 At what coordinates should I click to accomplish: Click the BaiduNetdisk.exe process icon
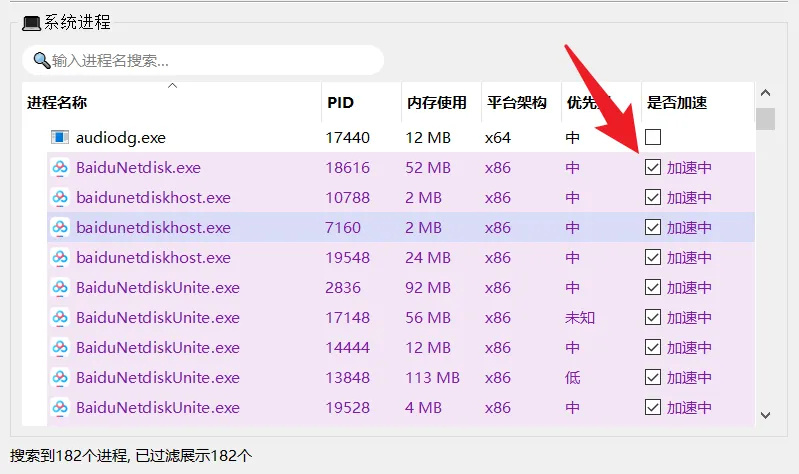point(60,167)
